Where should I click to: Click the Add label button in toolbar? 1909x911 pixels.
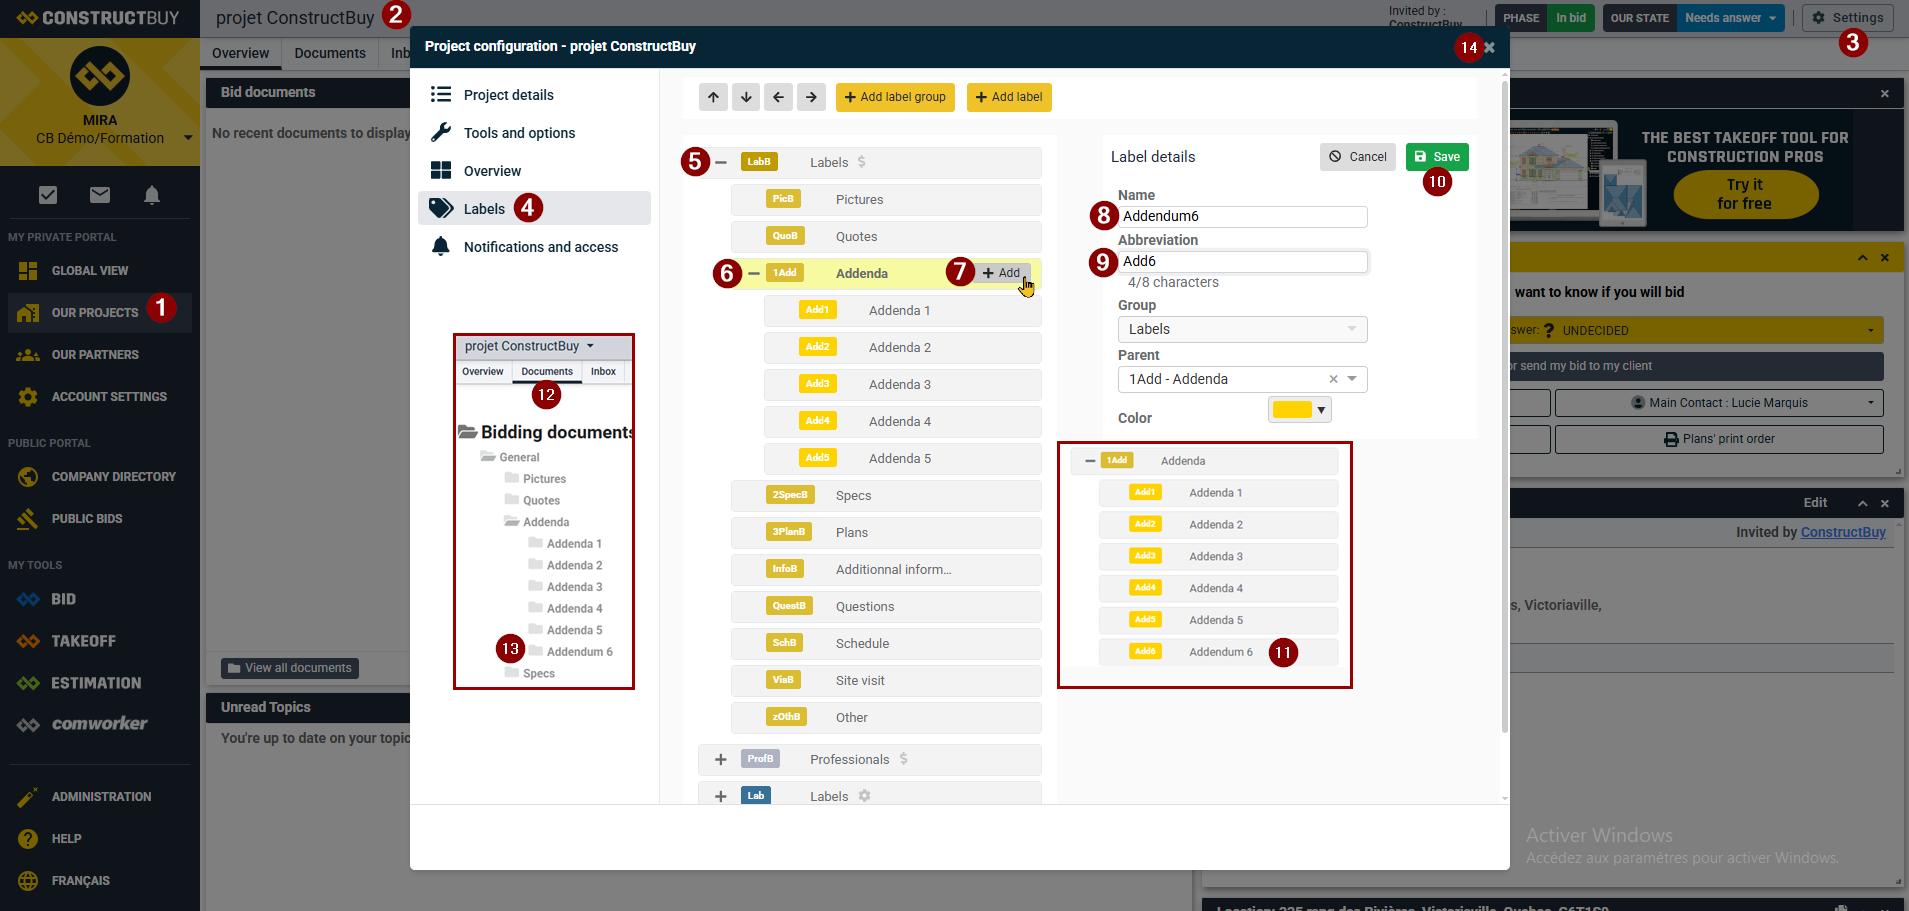pyautogui.click(x=1009, y=97)
